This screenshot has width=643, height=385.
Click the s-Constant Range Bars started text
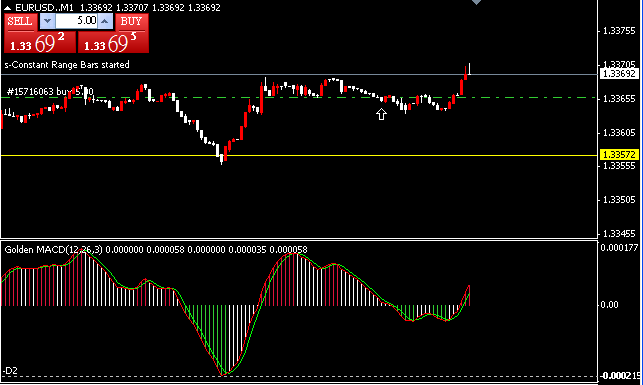pos(67,65)
